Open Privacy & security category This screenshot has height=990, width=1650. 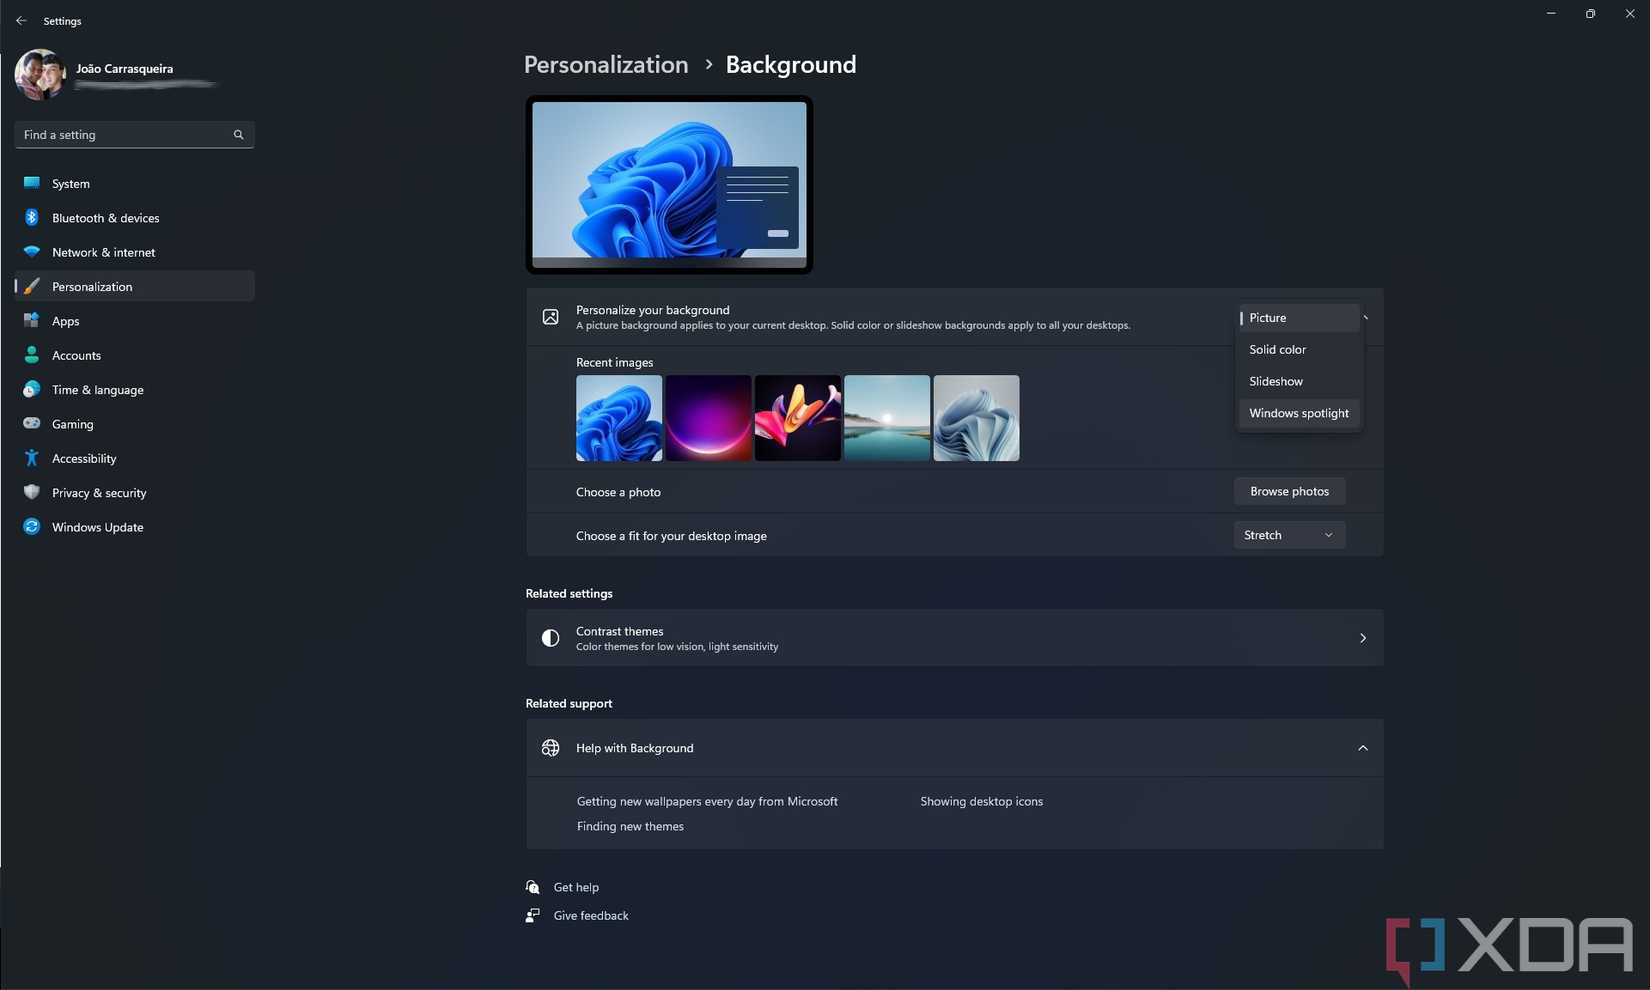click(134, 492)
